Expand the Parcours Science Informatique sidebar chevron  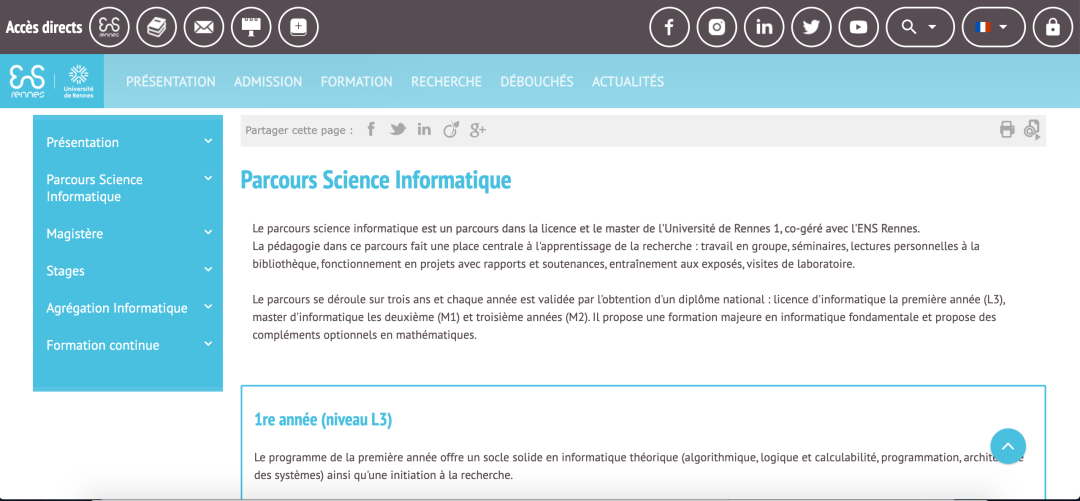click(208, 178)
